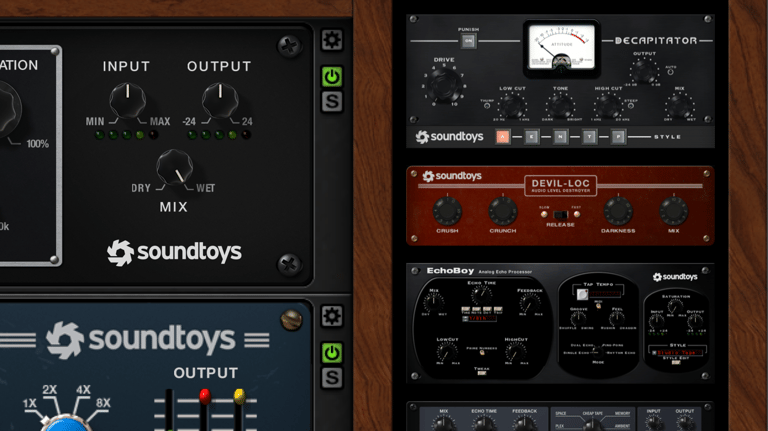Screen dimensions: 768x431
Task: Open the EchoBoy Tweak panel
Action: [x=482, y=373]
